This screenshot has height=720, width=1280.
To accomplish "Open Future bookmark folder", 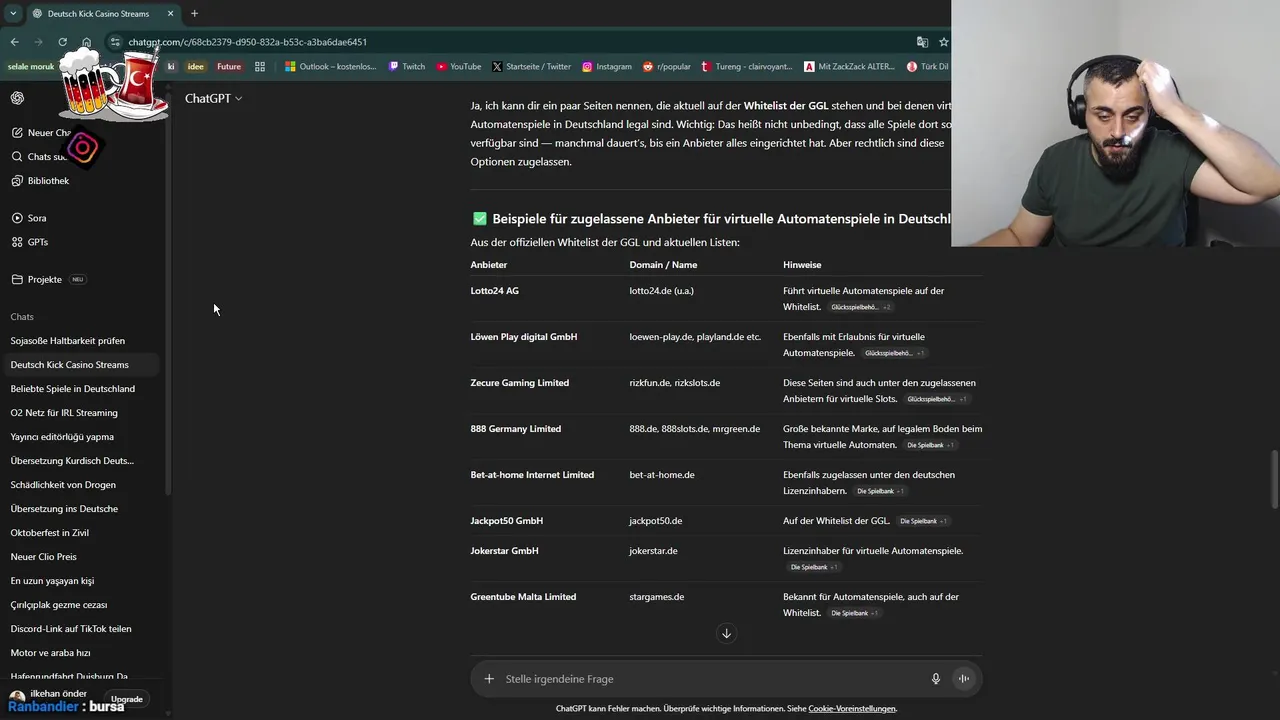I will (229, 67).
